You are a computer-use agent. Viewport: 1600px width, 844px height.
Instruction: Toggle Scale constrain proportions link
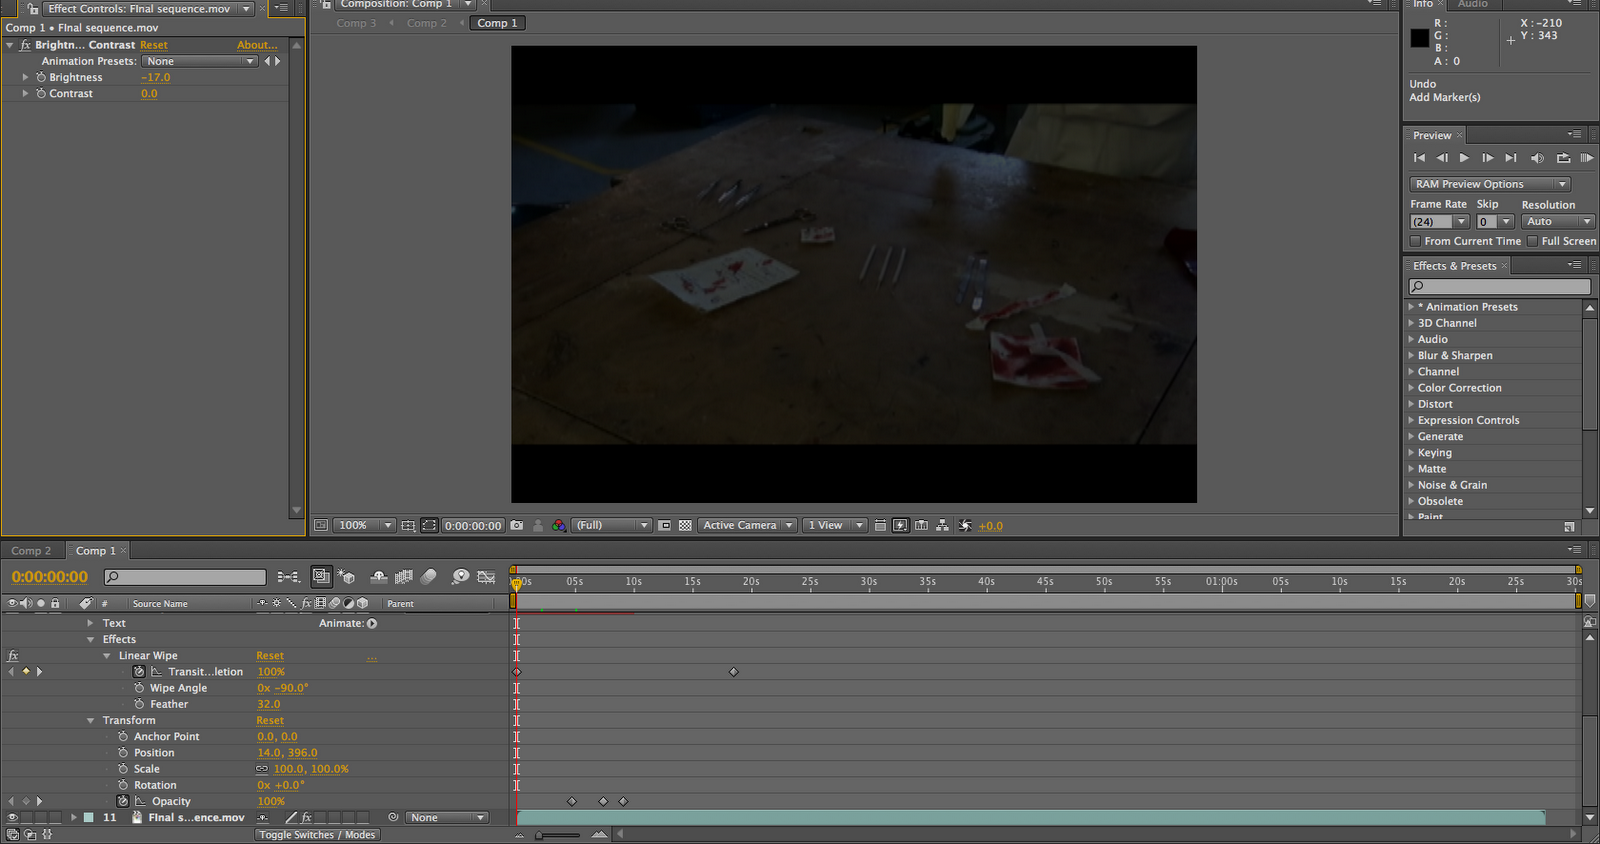[262, 769]
